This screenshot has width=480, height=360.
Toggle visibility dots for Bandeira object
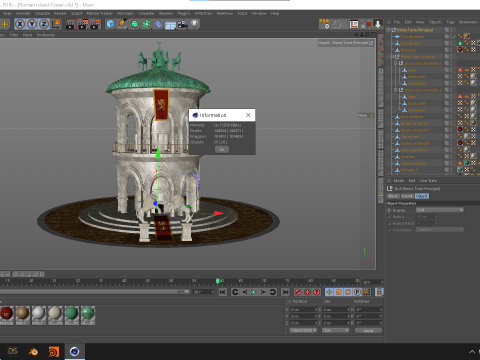[x=451, y=50]
